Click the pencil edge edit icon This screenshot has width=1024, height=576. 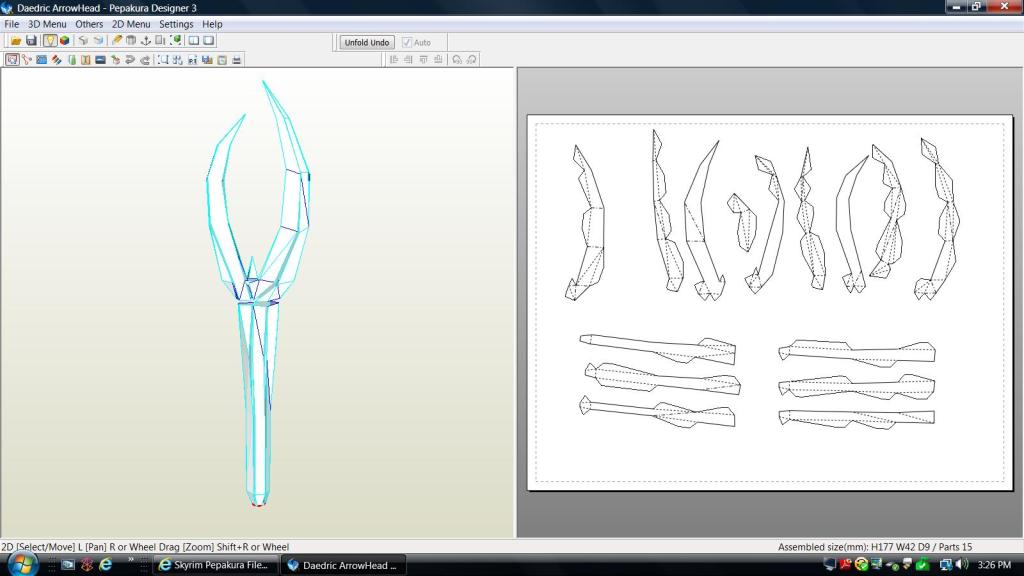(117, 40)
